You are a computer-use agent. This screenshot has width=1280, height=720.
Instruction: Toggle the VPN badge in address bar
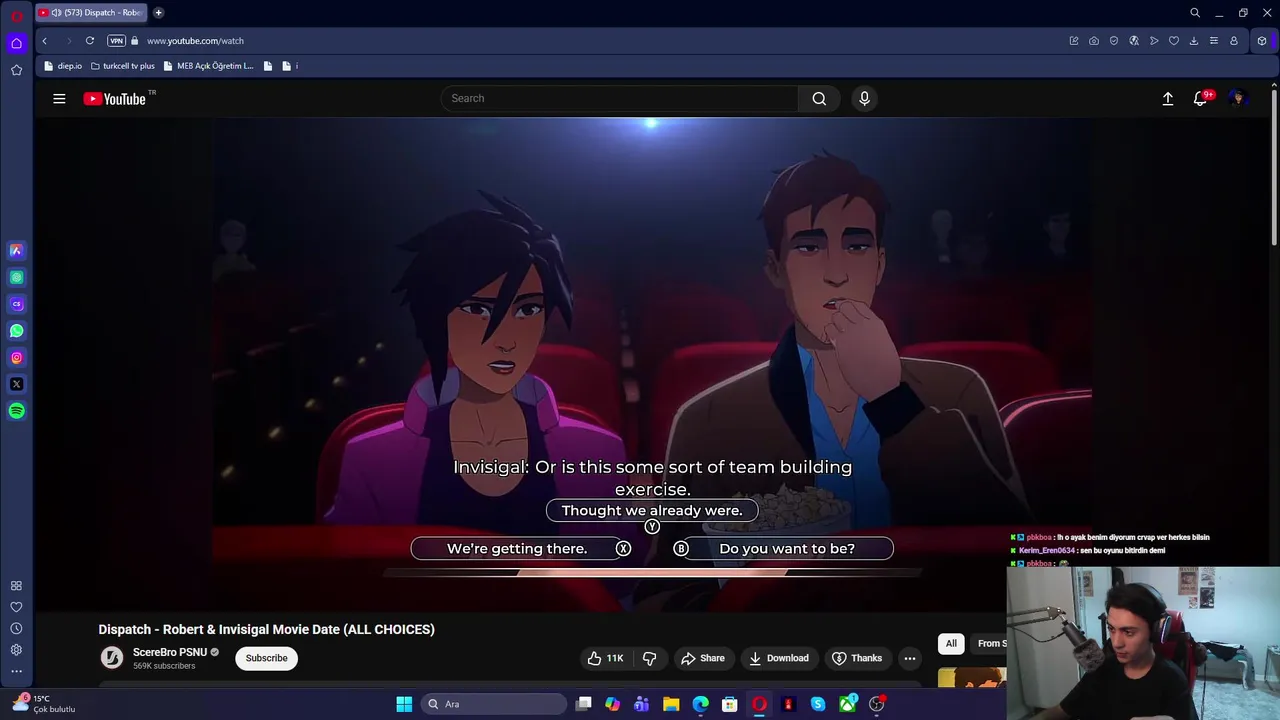tap(116, 41)
